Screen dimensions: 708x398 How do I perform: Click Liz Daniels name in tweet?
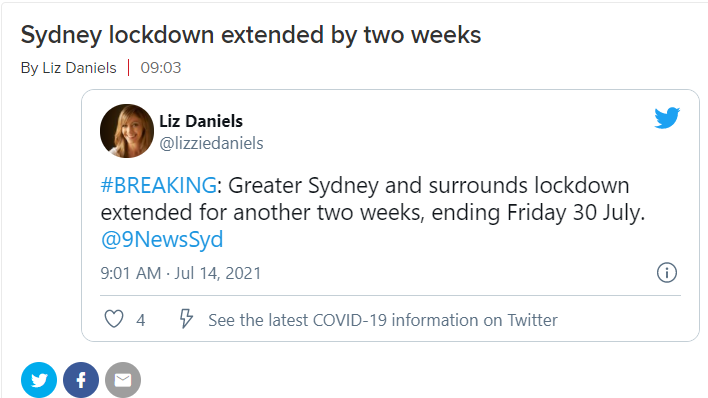pyautogui.click(x=201, y=121)
